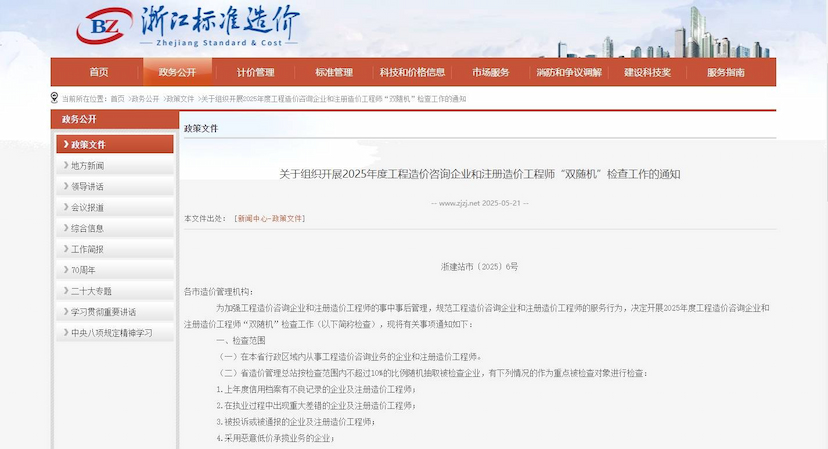Viewport: 828px width, 449px height.
Task: Open the 70周年 sidebar section
Action: click(x=84, y=270)
